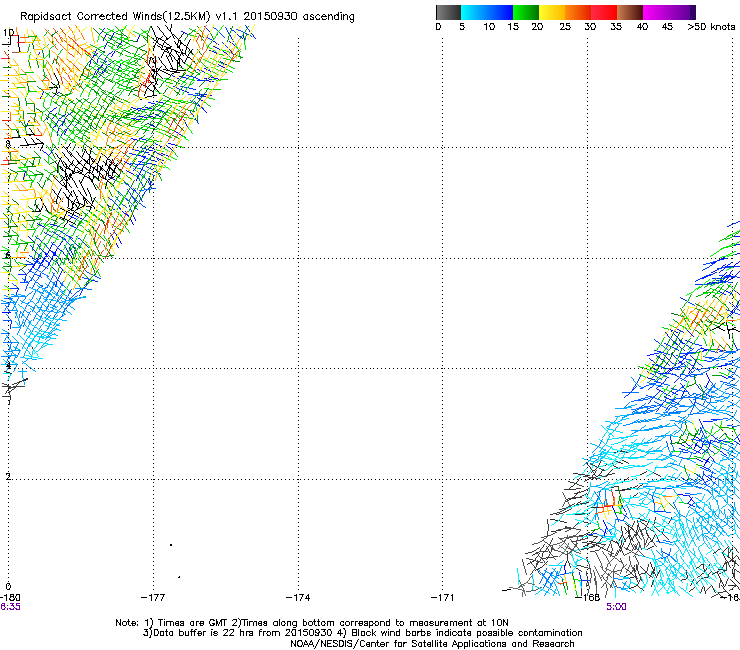
Task: Click the 'NOAA/NESDIS/Center for Satellite Applications' credit line
Action: (x=432, y=644)
